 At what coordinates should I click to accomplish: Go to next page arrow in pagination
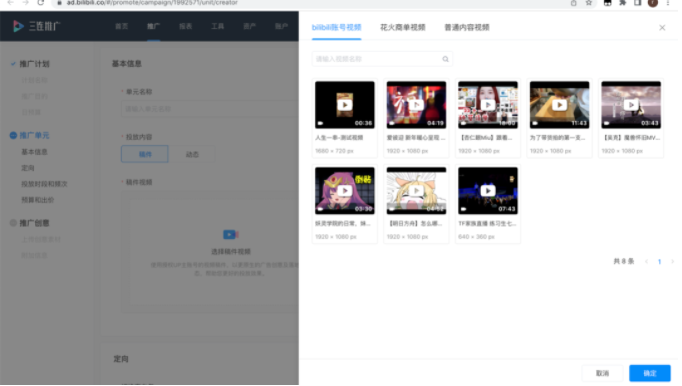tap(672, 262)
